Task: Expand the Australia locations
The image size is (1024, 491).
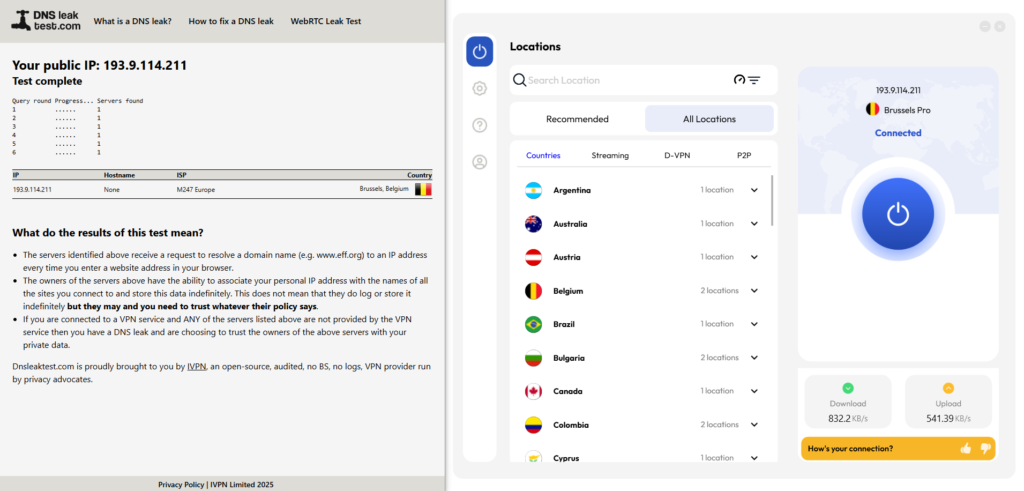Action: 754,224
